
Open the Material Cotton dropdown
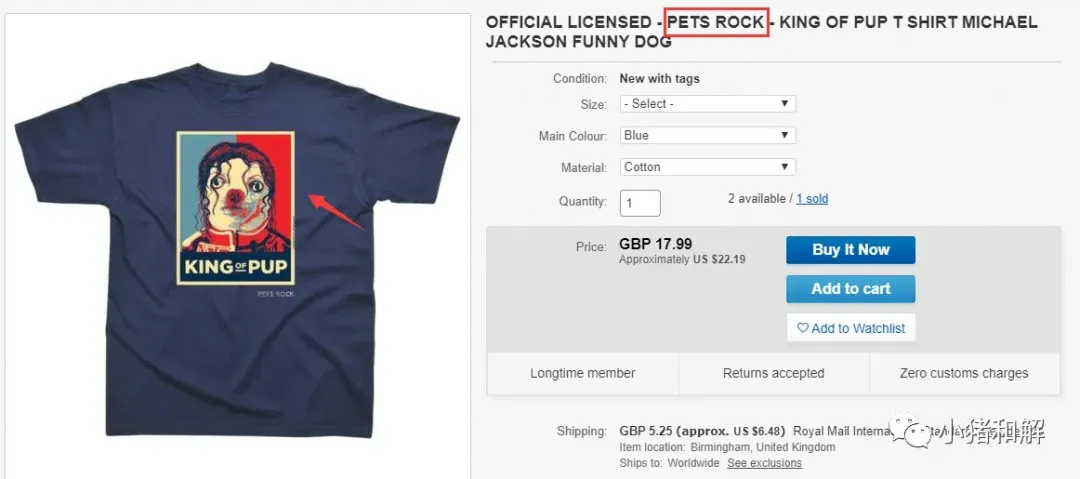pos(708,167)
